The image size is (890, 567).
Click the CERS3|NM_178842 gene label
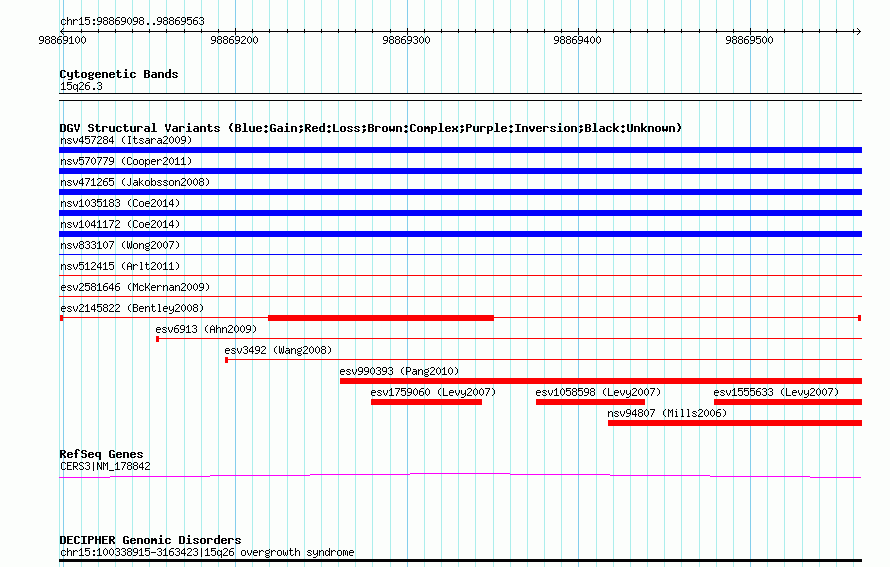point(105,467)
